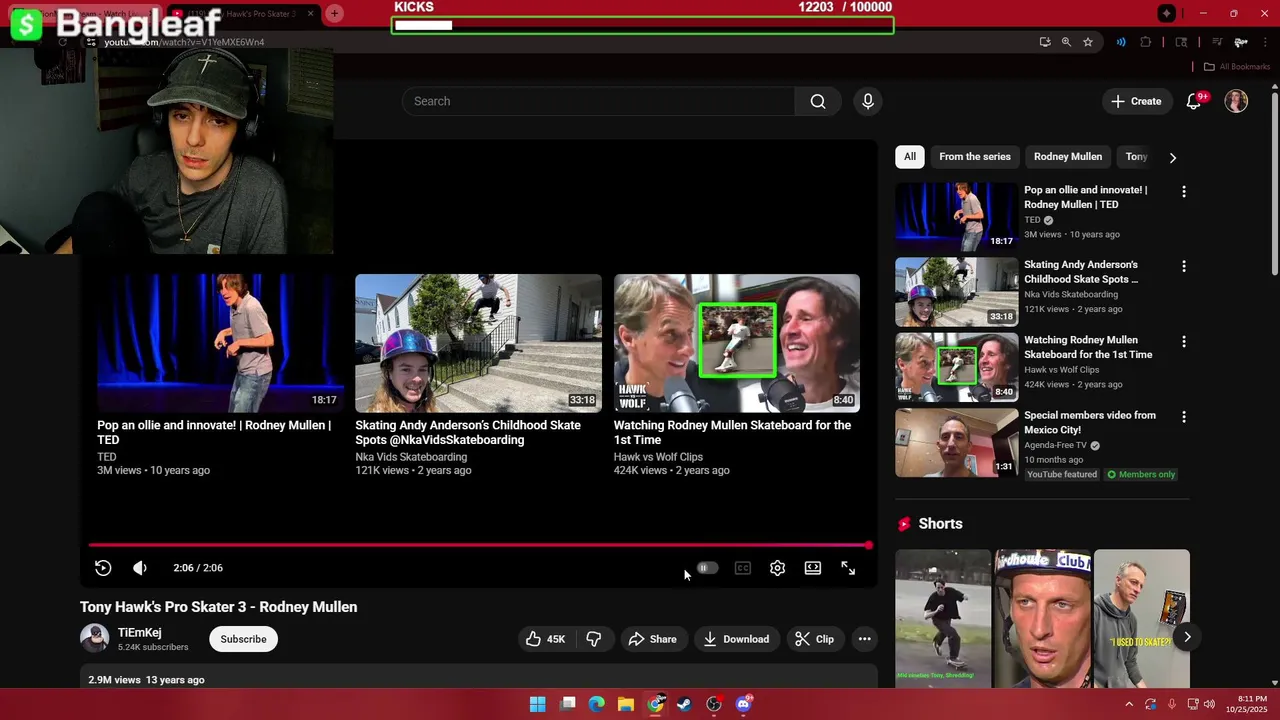Open Special members video from Mexico City title
Screen dimensions: 1280x720
pos(1090,422)
